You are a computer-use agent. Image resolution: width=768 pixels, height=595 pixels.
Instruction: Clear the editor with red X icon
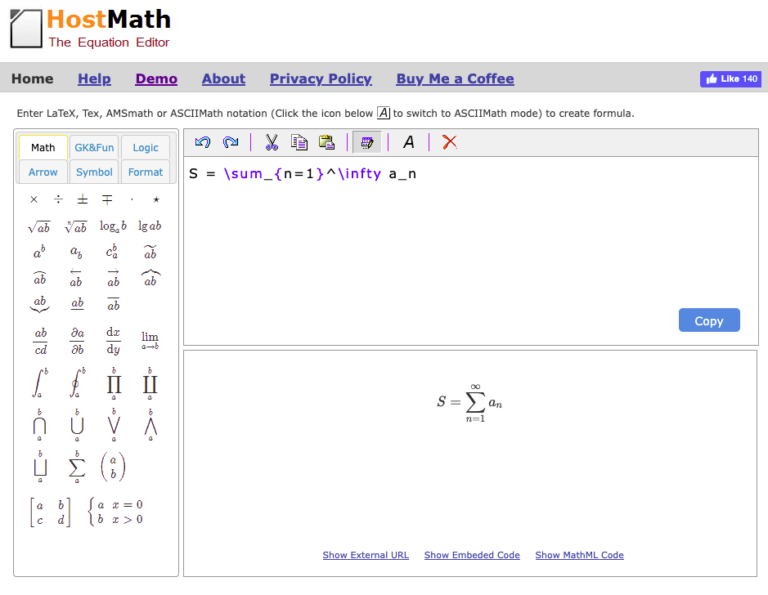click(x=449, y=143)
